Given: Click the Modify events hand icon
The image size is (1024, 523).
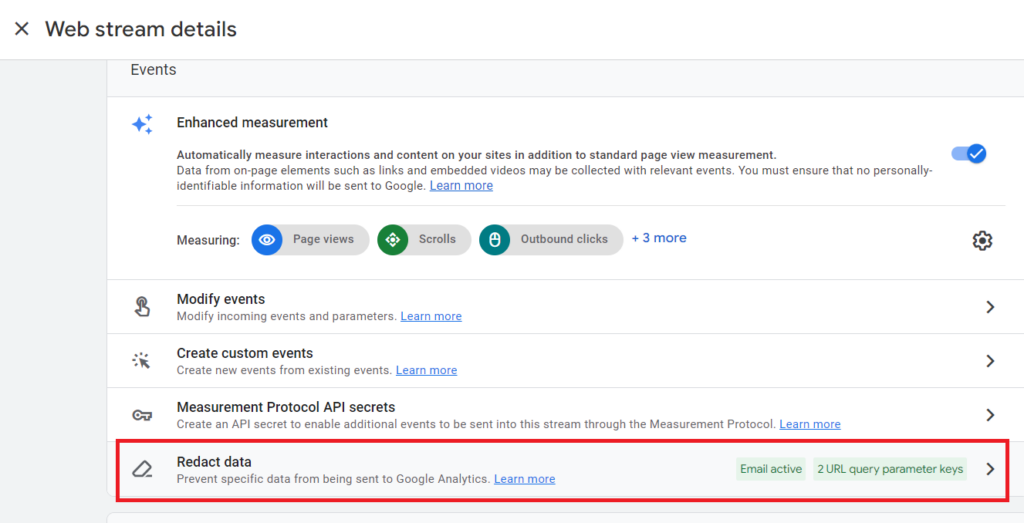Looking at the screenshot, I should pos(142,307).
